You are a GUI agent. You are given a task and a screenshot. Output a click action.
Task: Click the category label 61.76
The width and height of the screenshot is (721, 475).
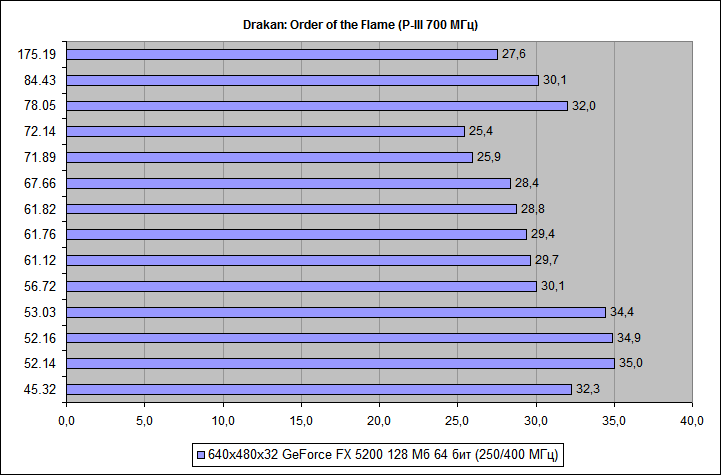[x=40, y=235]
